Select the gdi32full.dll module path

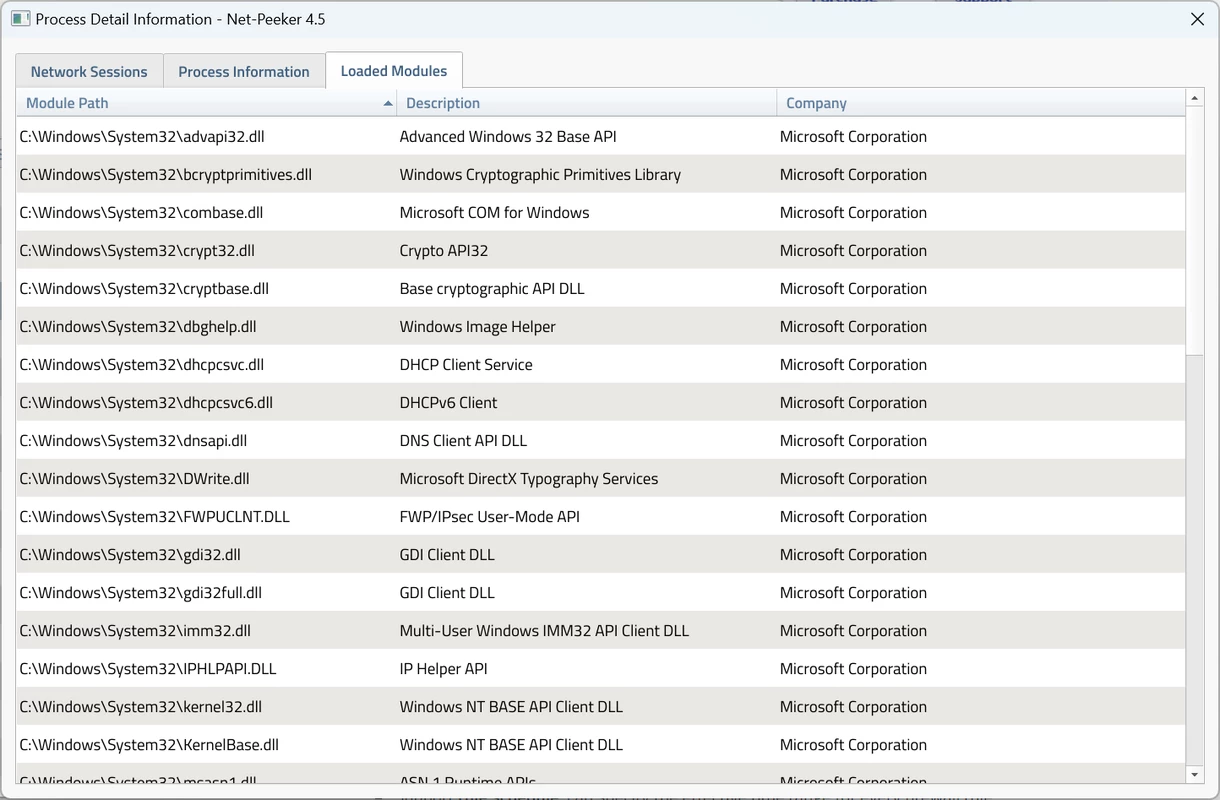(x=141, y=593)
